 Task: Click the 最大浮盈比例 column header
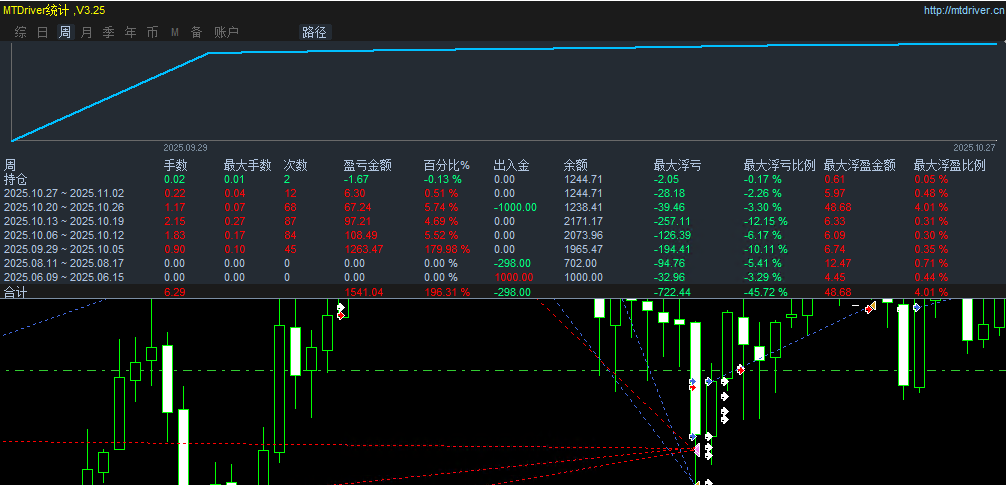[949, 166]
